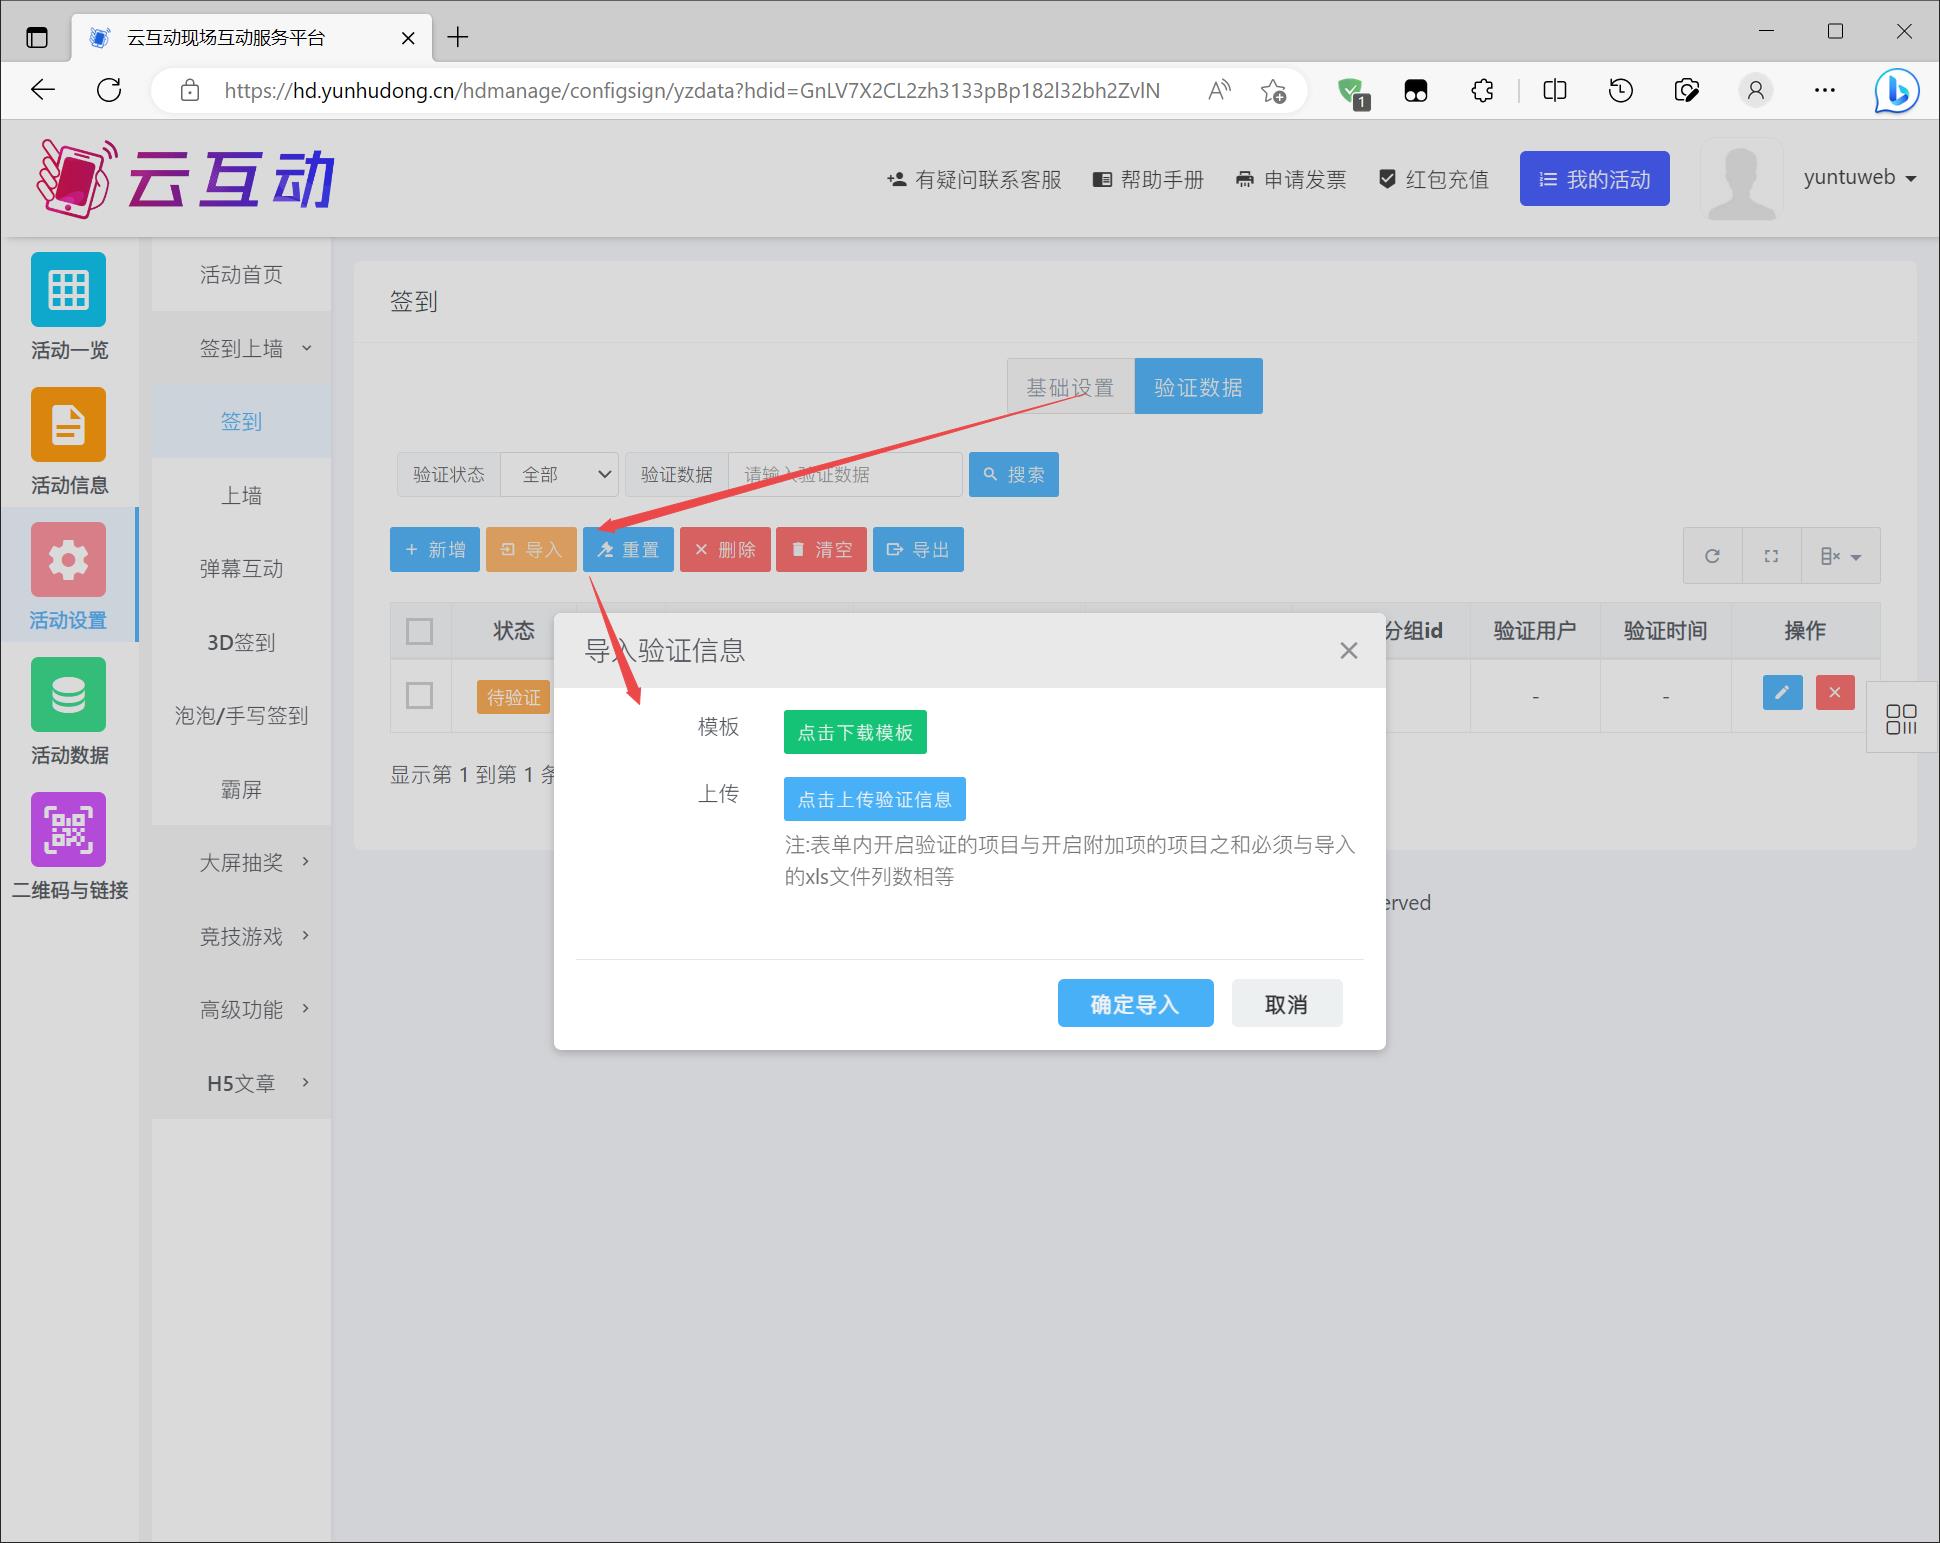1940x1543 pixels.
Task: Open the 活动一览 grid icon
Action: click(68, 290)
